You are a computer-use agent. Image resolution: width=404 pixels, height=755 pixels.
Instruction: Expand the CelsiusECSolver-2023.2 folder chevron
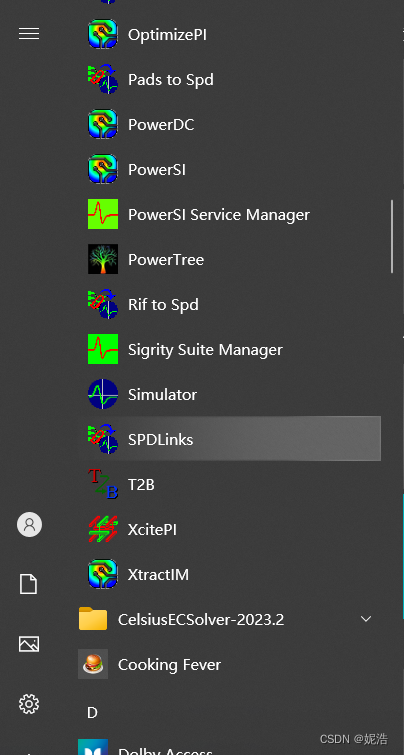(366, 619)
